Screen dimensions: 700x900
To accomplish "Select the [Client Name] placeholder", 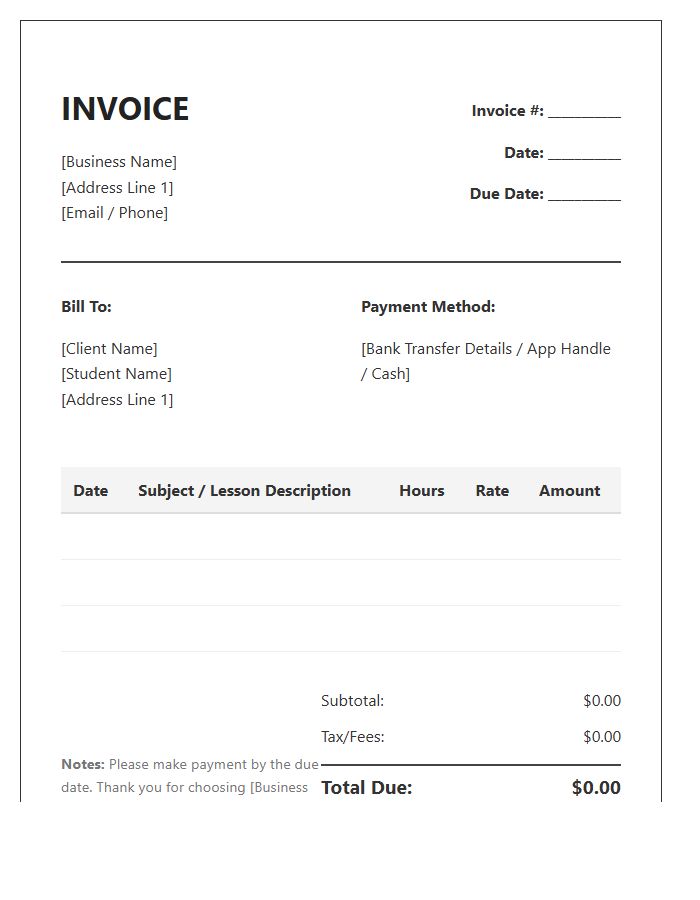I will (109, 349).
